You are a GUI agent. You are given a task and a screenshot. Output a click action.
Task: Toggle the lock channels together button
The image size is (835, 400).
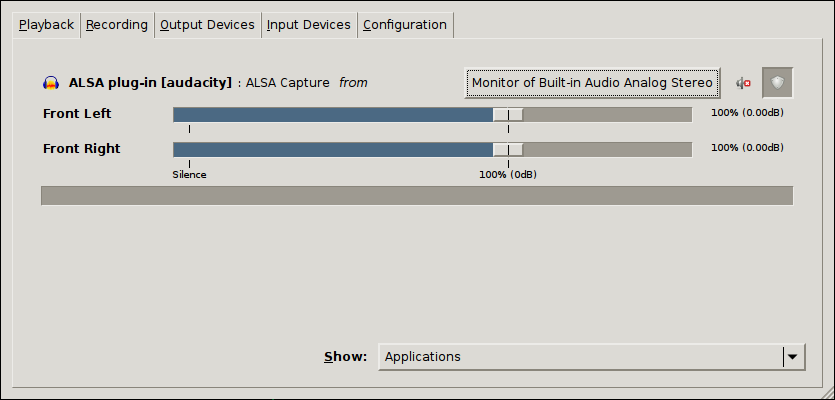coord(777,83)
